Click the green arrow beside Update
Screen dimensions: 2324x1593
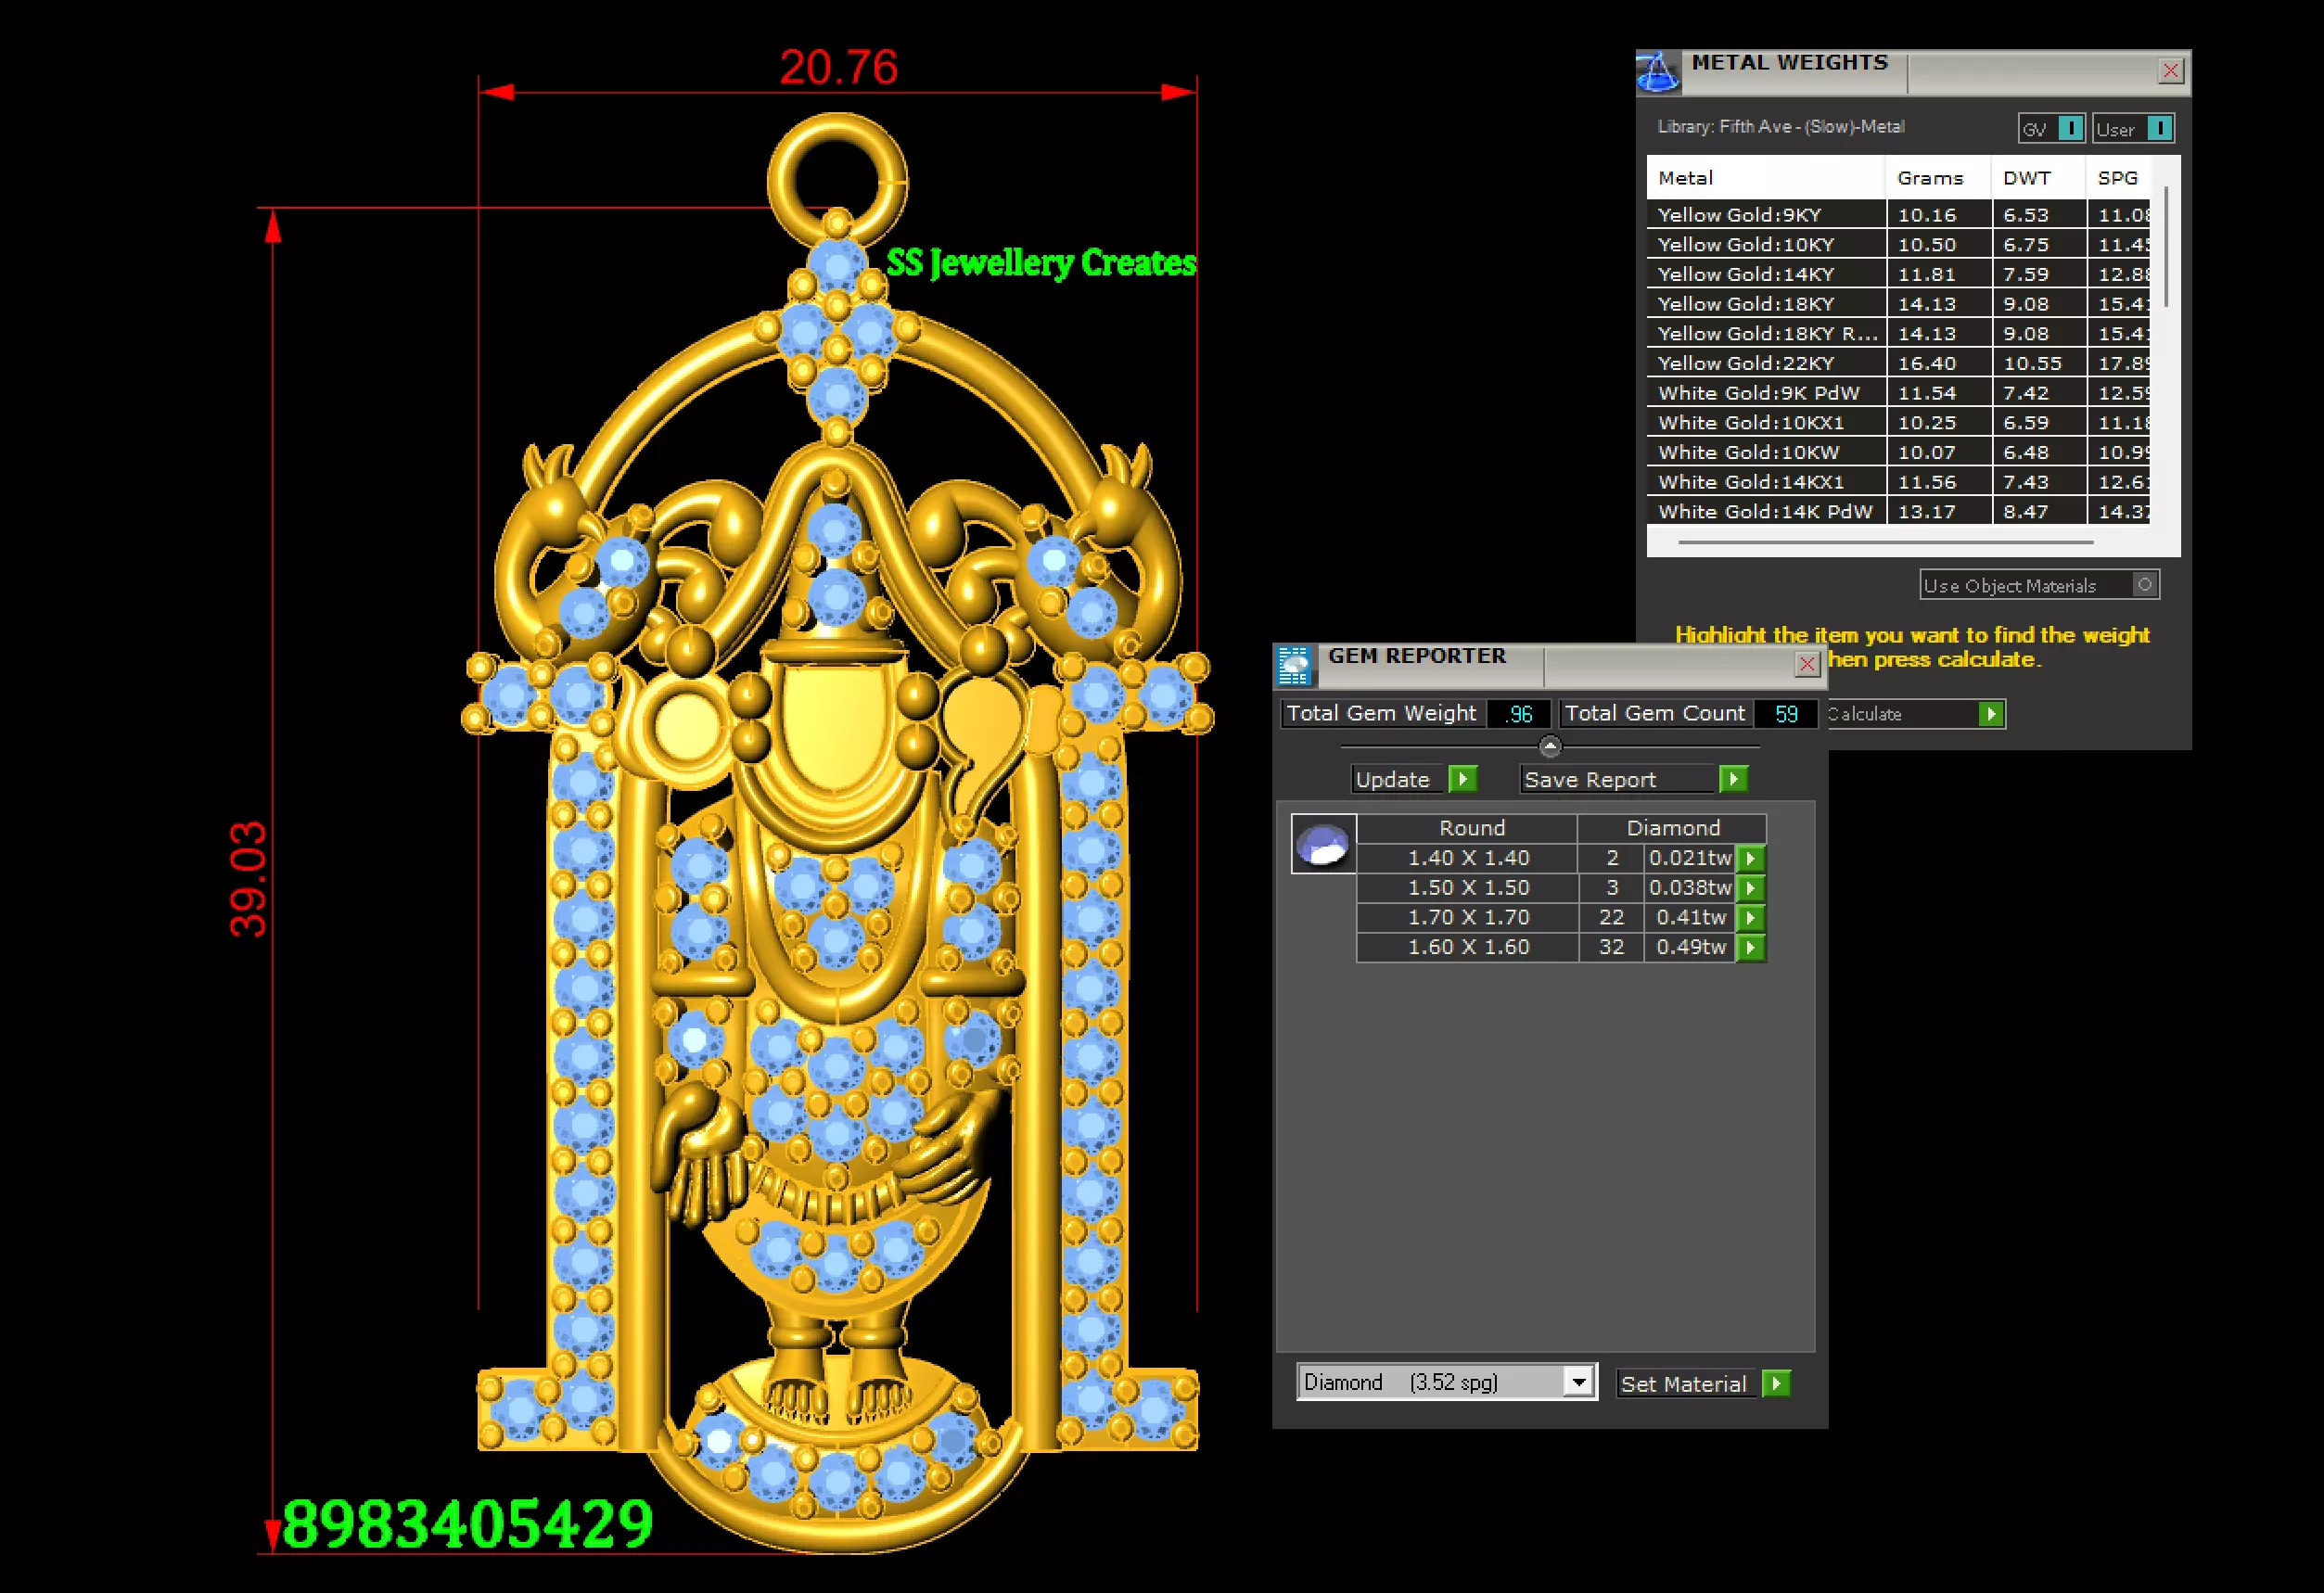coord(1463,779)
